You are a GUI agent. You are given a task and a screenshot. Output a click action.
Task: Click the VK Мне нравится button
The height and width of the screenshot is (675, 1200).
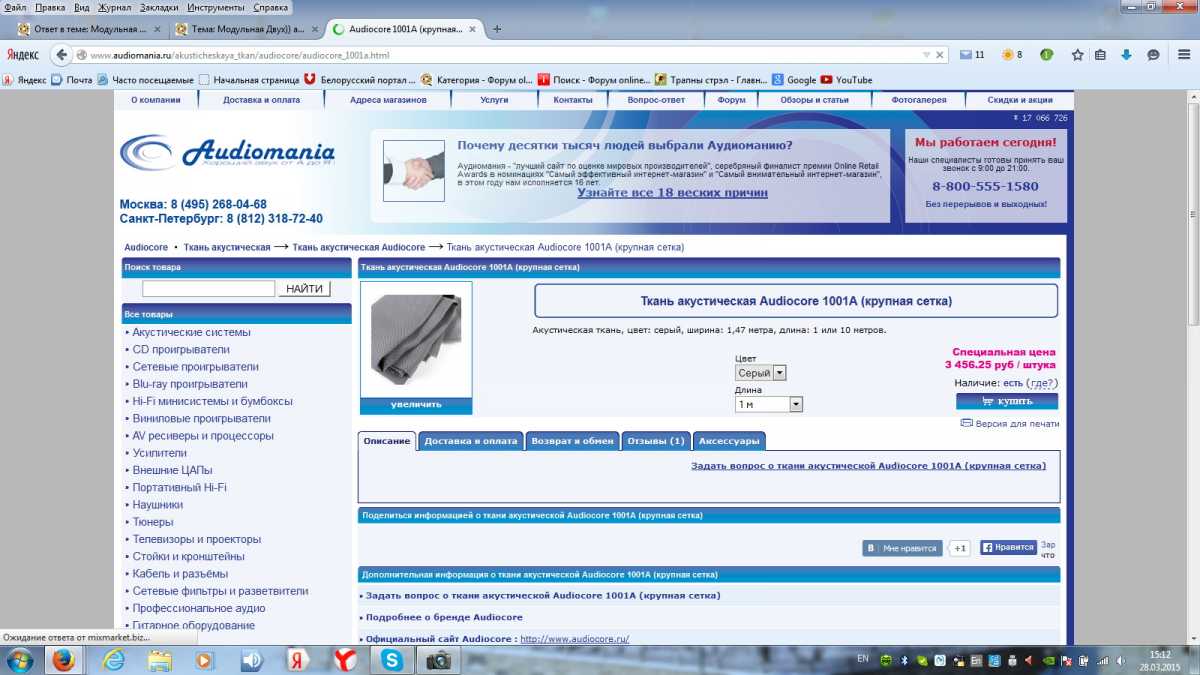[x=902, y=548]
